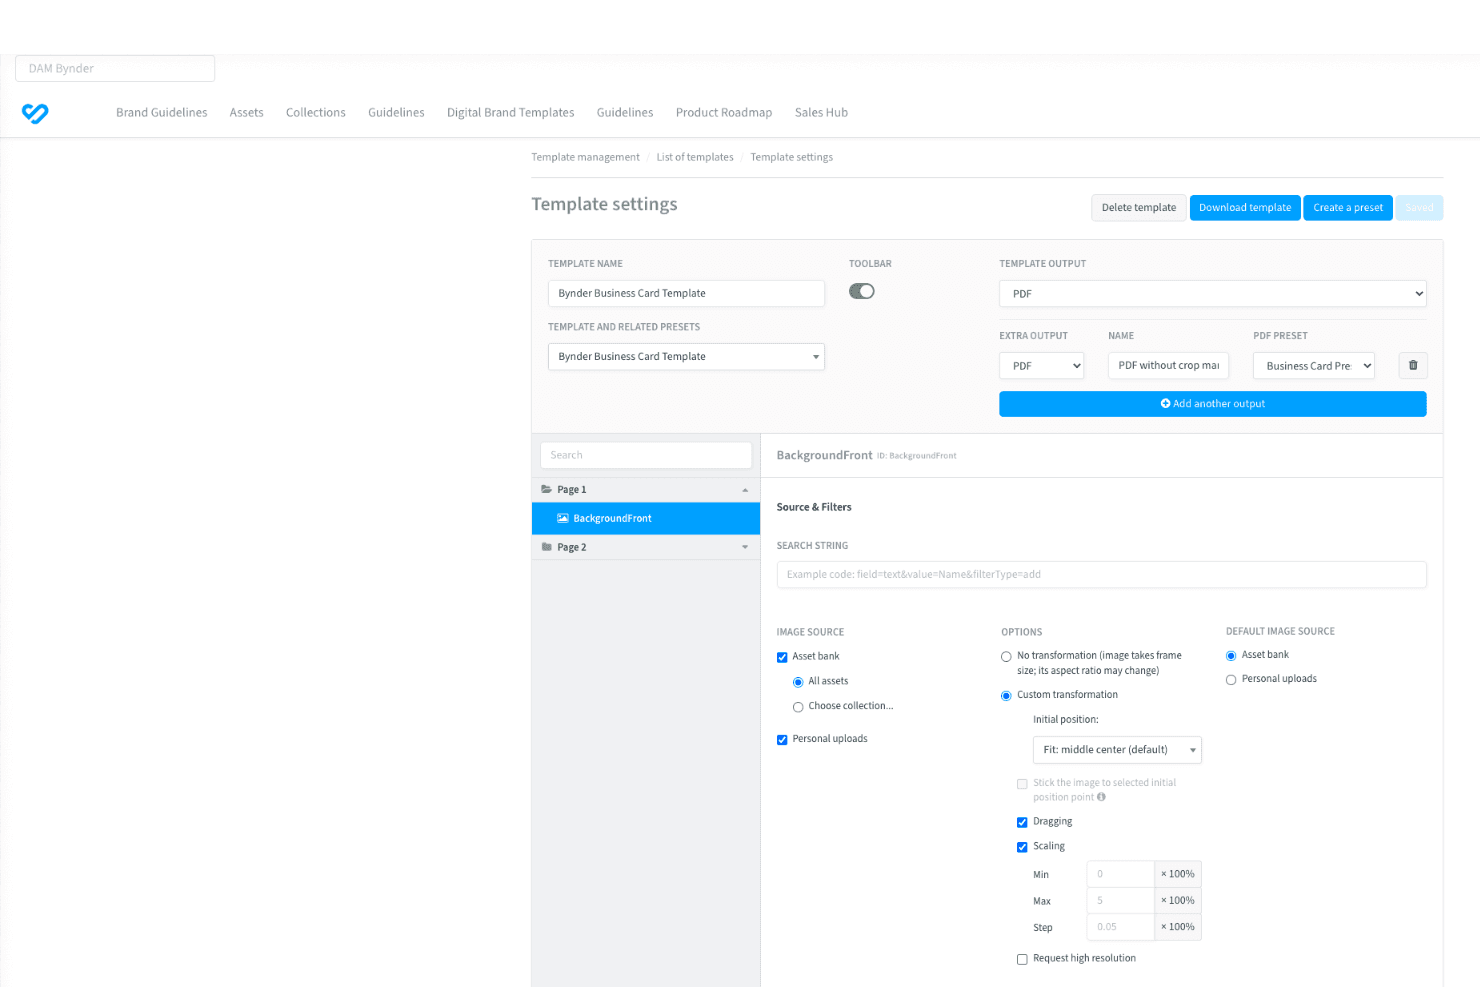Delete the extra output with trash icon
The image size is (1480, 987).
click(1413, 366)
